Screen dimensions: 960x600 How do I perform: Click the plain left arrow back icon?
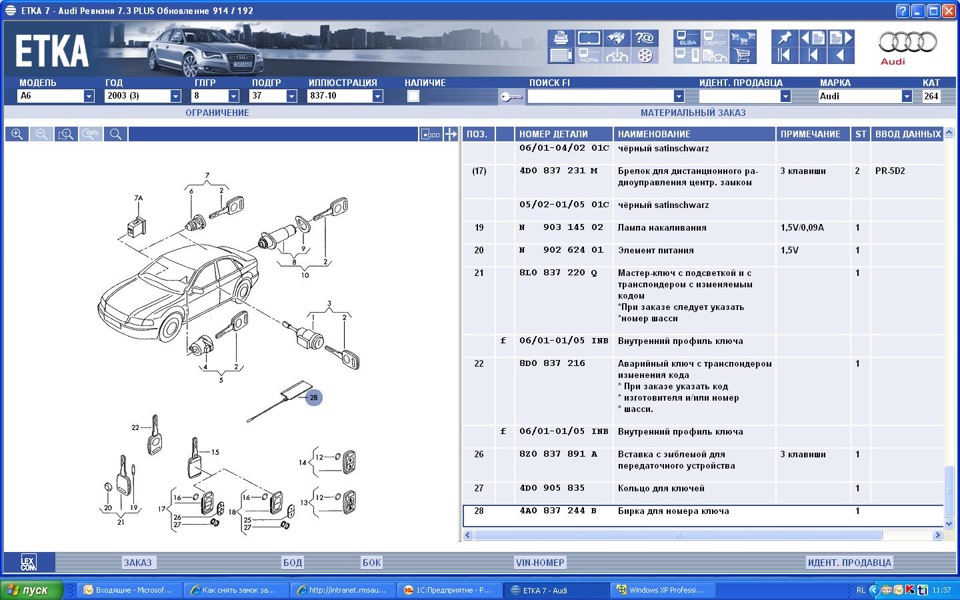coord(841,56)
